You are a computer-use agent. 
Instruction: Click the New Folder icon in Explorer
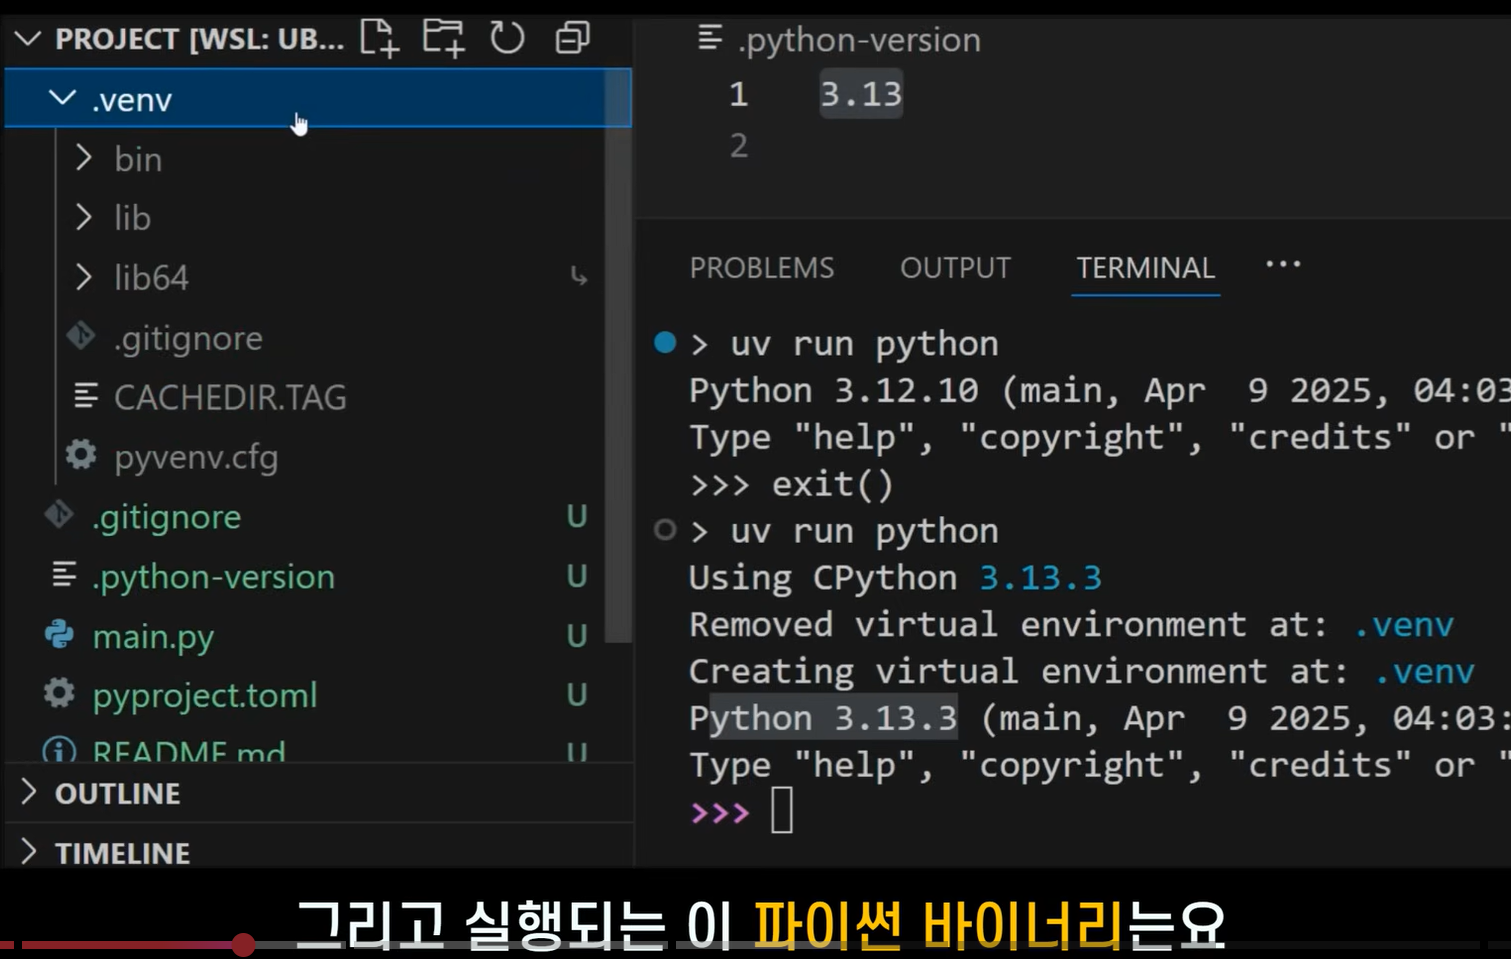click(443, 37)
